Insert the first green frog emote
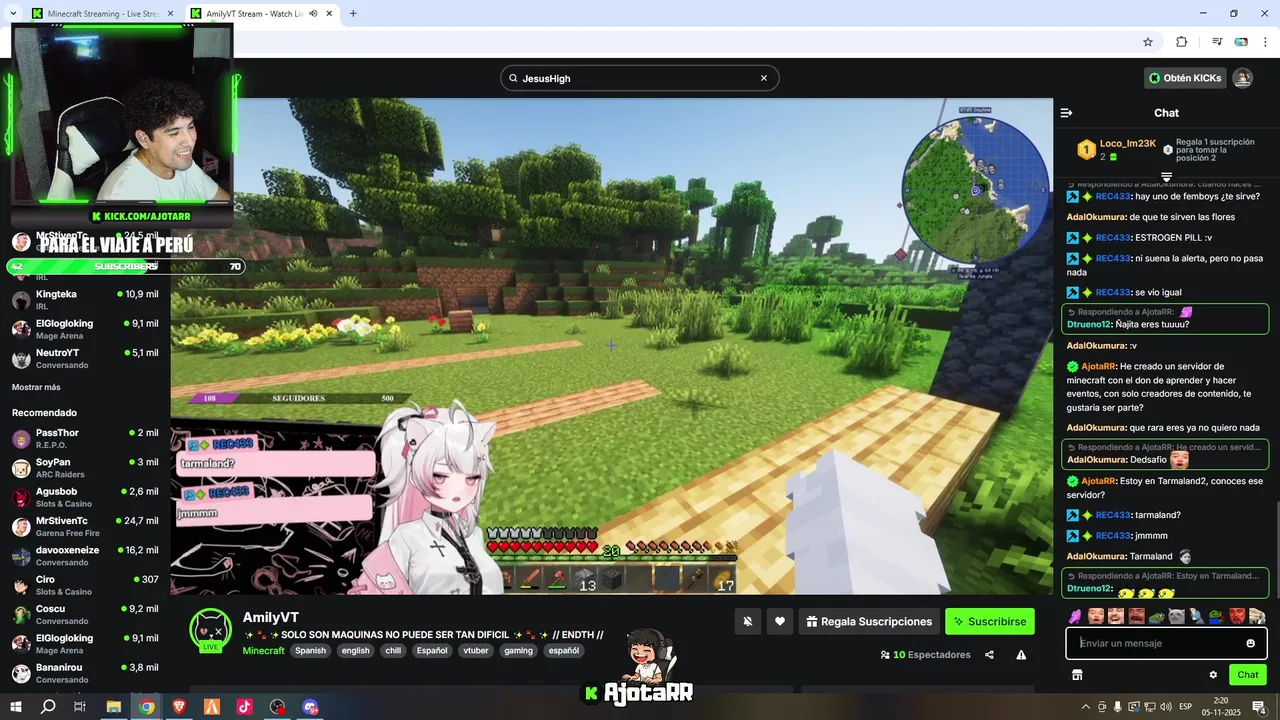1280x720 pixels. 1156,616
